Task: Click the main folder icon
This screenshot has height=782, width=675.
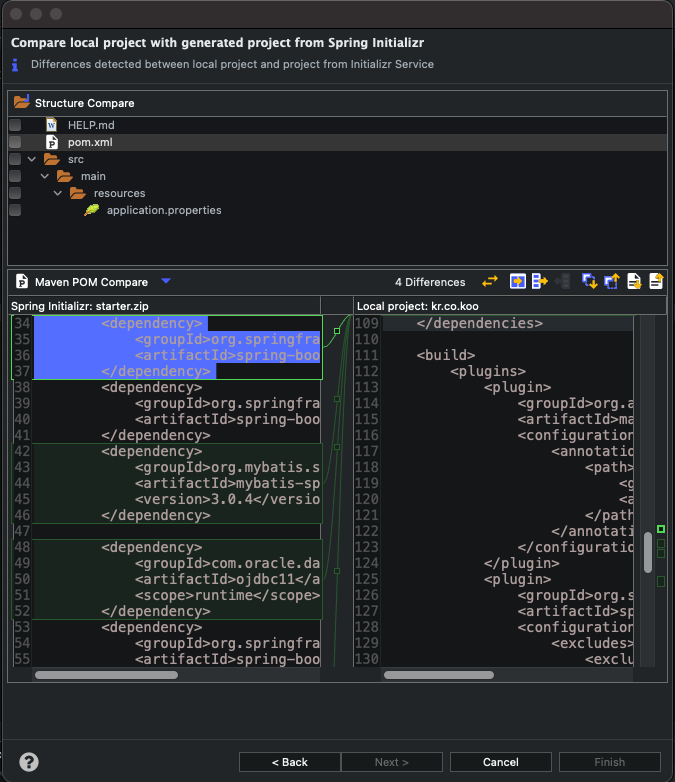Action: 64,176
